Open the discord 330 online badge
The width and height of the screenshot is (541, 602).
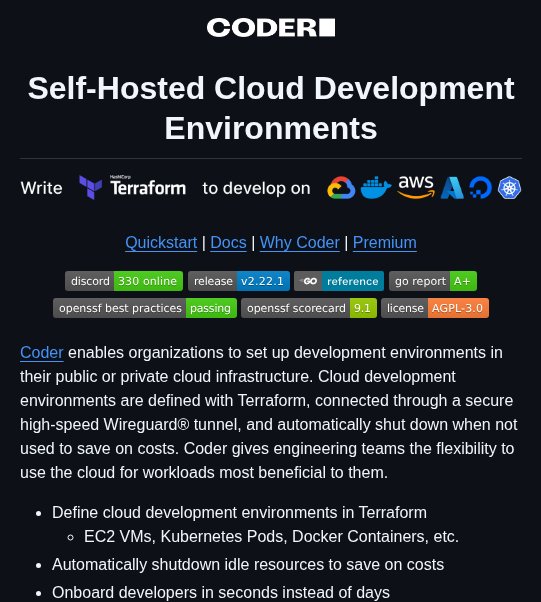[x=124, y=281]
